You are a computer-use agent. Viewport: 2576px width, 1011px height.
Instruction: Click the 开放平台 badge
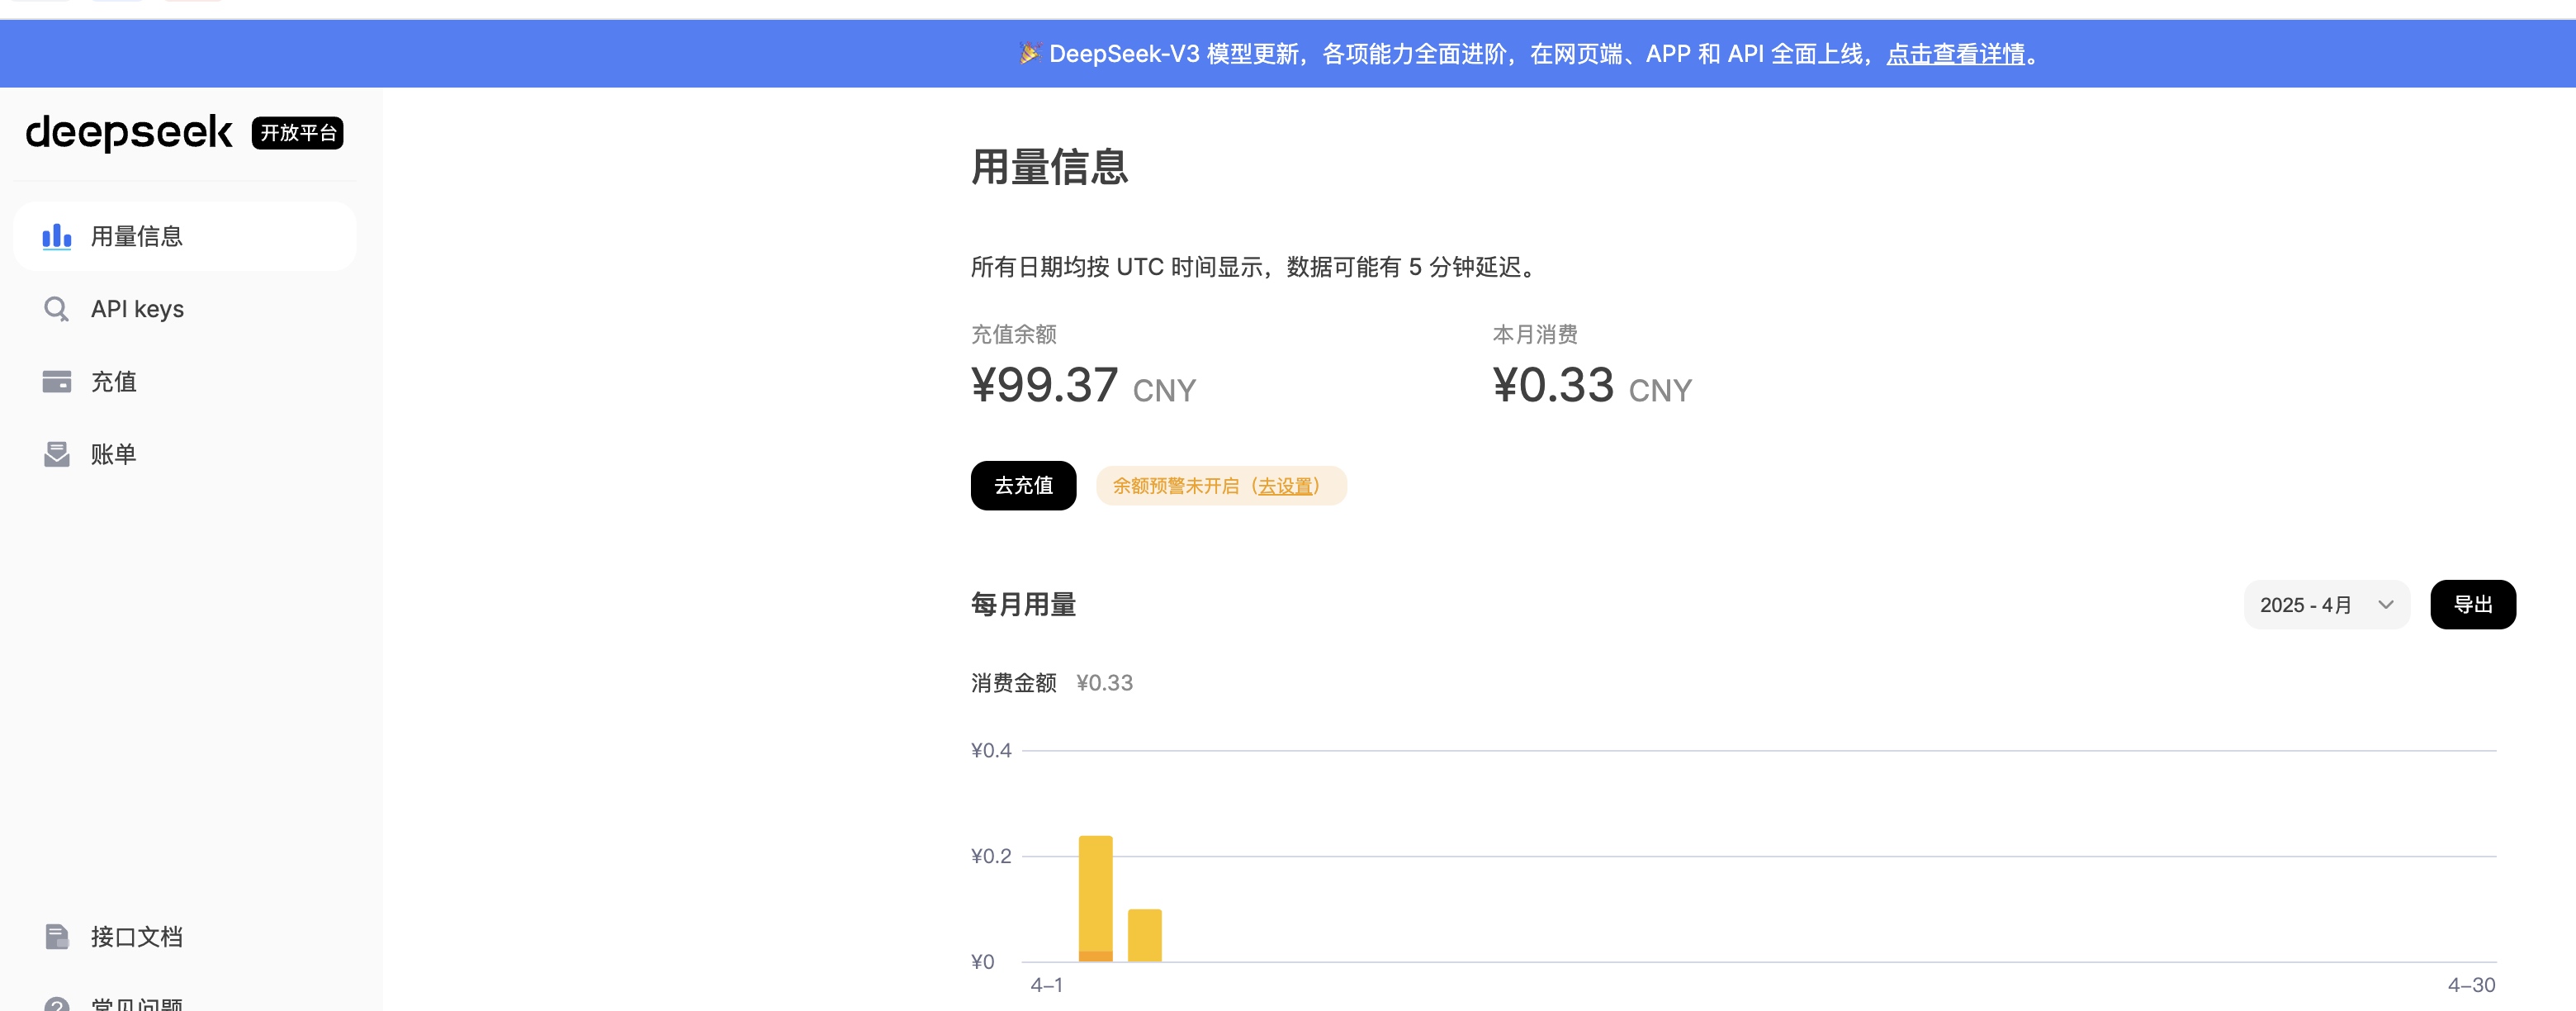tap(297, 133)
